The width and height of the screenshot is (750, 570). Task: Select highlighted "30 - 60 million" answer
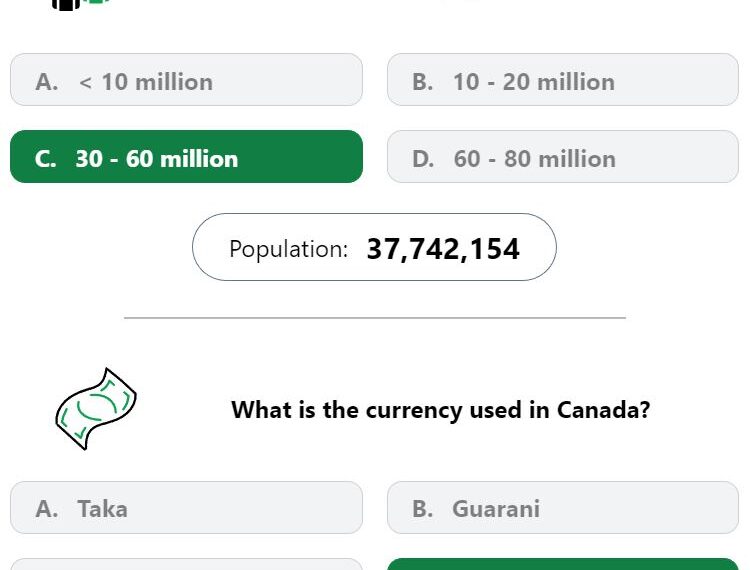186,156
